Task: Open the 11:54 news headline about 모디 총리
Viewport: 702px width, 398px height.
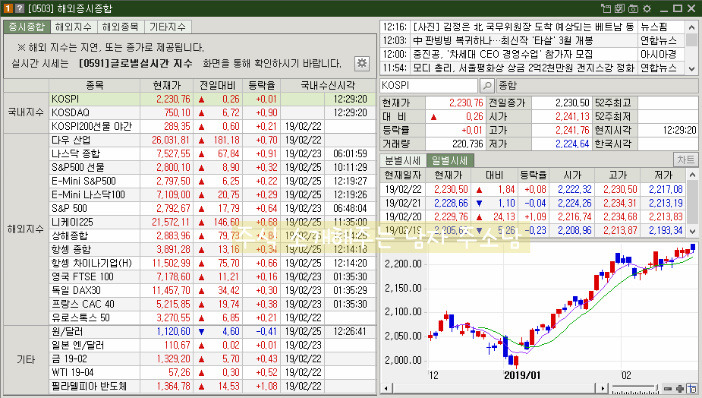Action: [523, 68]
